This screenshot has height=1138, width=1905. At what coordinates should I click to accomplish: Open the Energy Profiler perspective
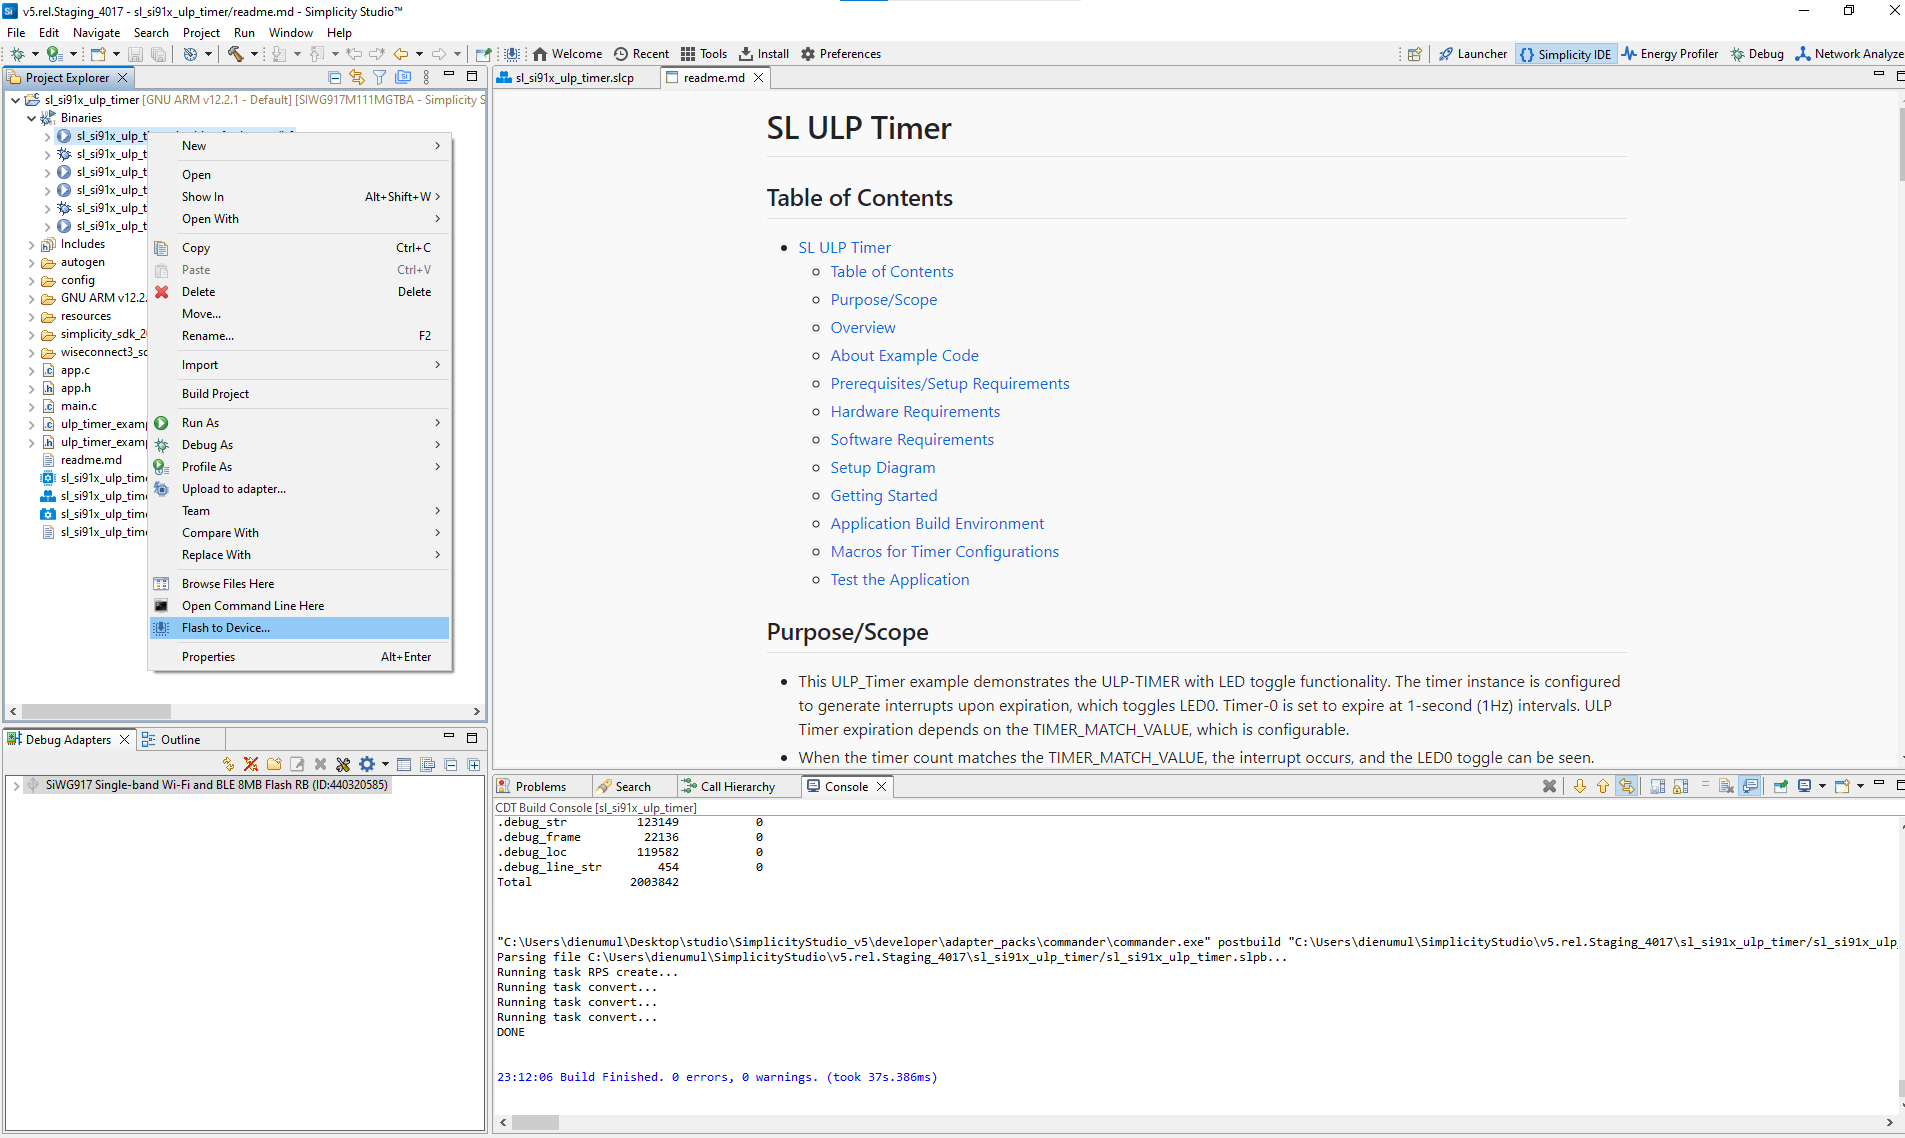[x=1669, y=54]
